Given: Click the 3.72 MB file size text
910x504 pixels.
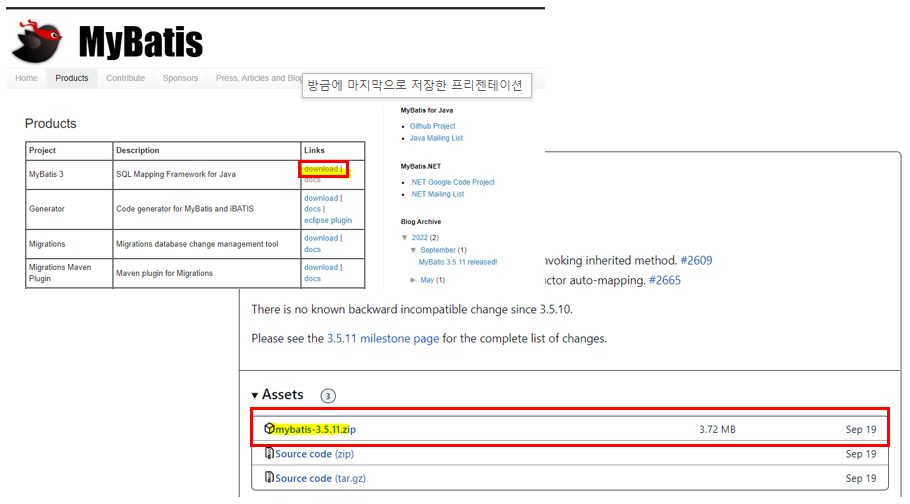Looking at the screenshot, I should pos(717,429).
